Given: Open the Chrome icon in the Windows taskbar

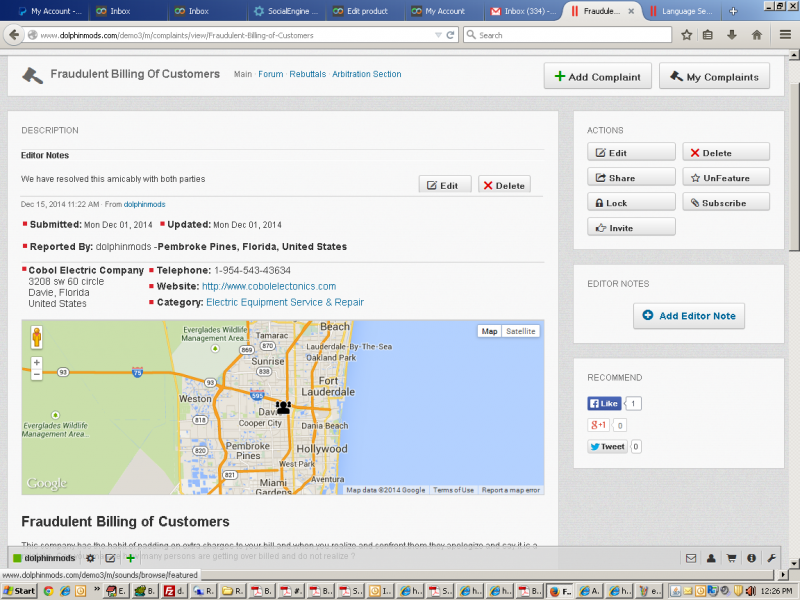Looking at the screenshot, I should [48, 591].
